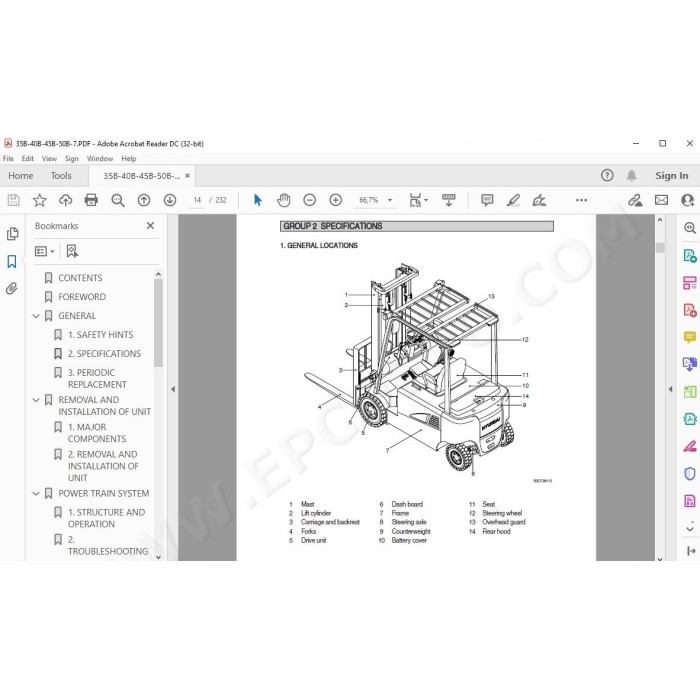This screenshot has height=700, width=700.
Task: Toggle the Bookmarks panel icon
Action: (x=12, y=262)
